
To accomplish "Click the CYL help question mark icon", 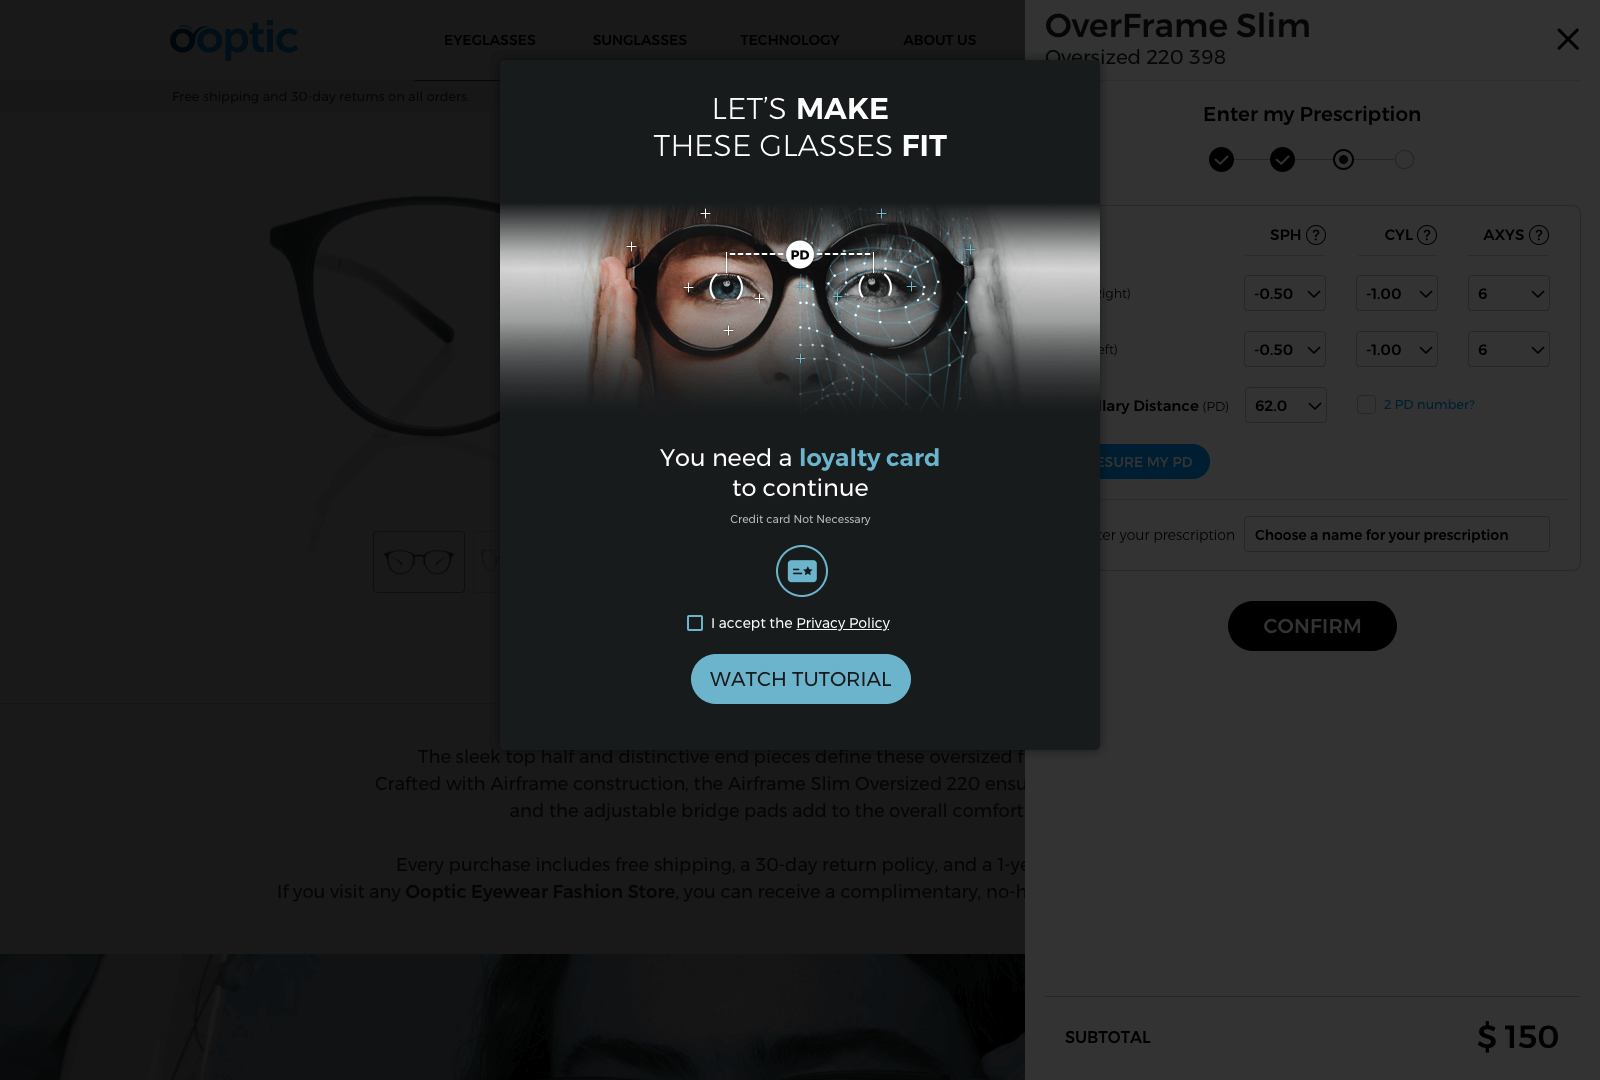I will 1427,235.
